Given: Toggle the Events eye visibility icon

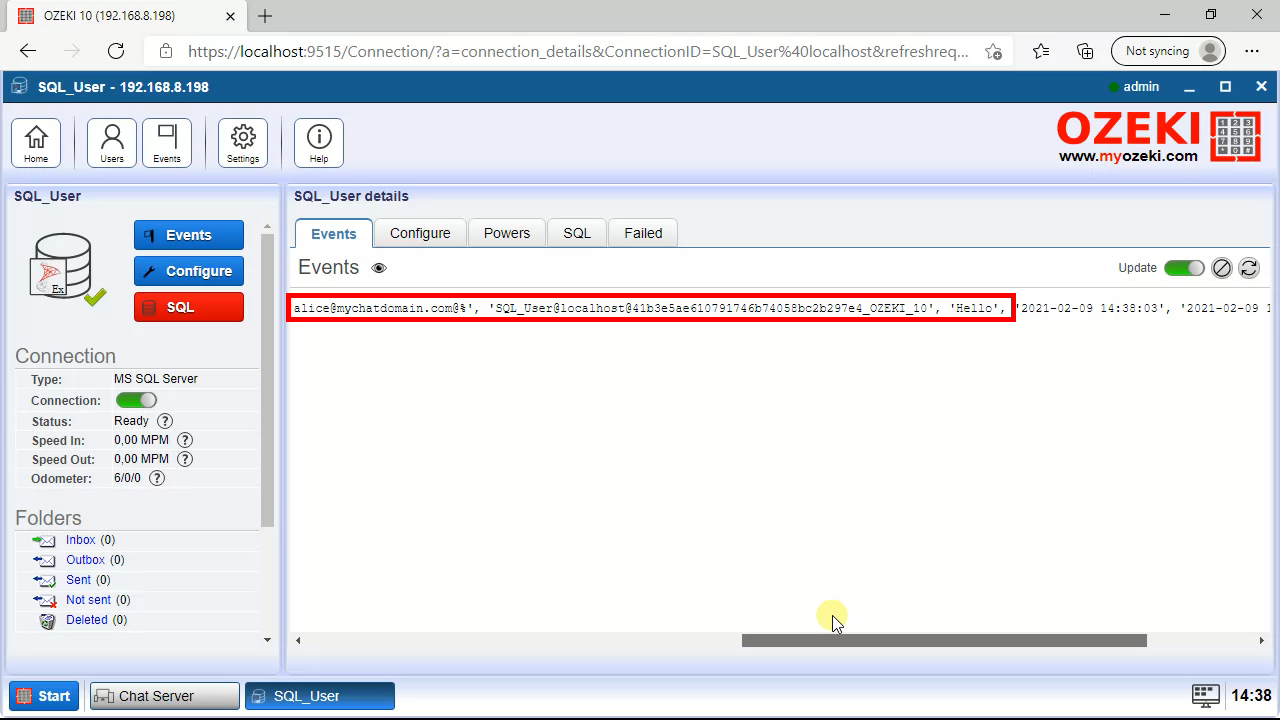Looking at the screenshot, I should tap(379, 268).
